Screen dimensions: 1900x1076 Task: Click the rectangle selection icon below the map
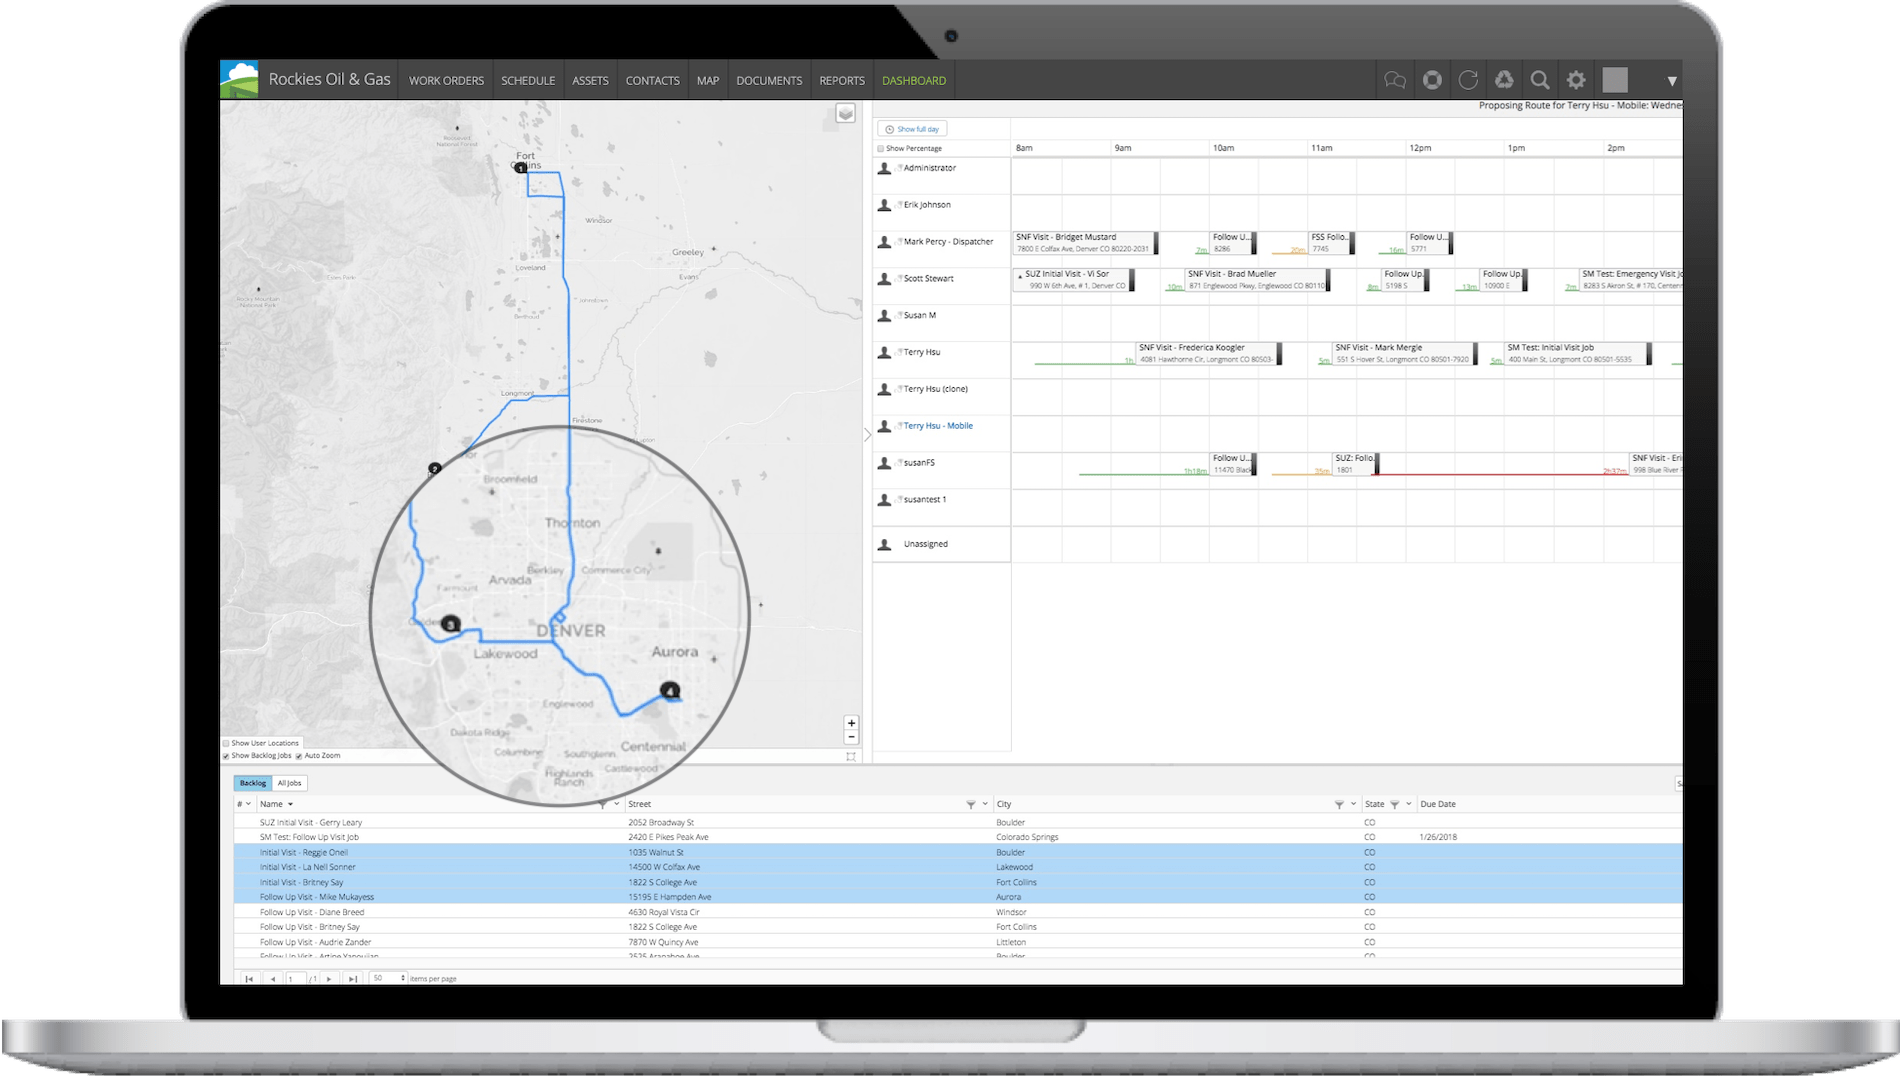pyautogui.click(x=851, y=757)
